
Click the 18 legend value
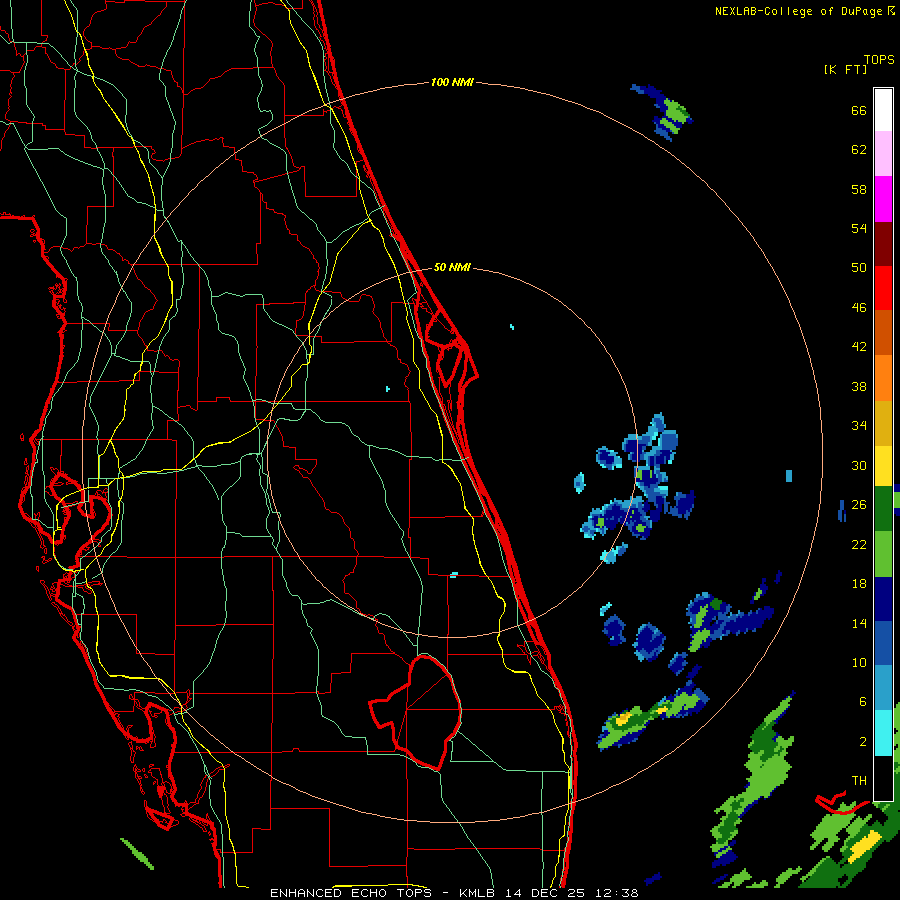click(859, 584)
